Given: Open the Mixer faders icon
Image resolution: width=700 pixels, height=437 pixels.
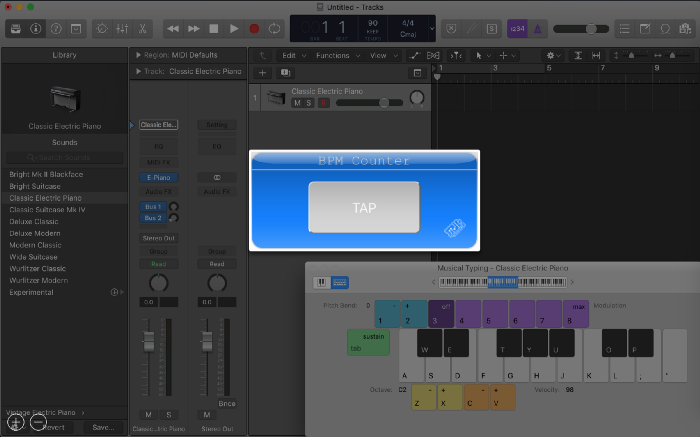Looking at the screenshot, I should tap(122, 29).
